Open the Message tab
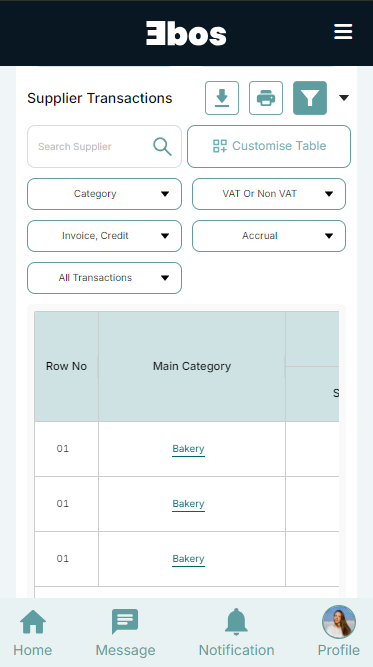This screenshot has height=667, width=373. tap(125, 633)
